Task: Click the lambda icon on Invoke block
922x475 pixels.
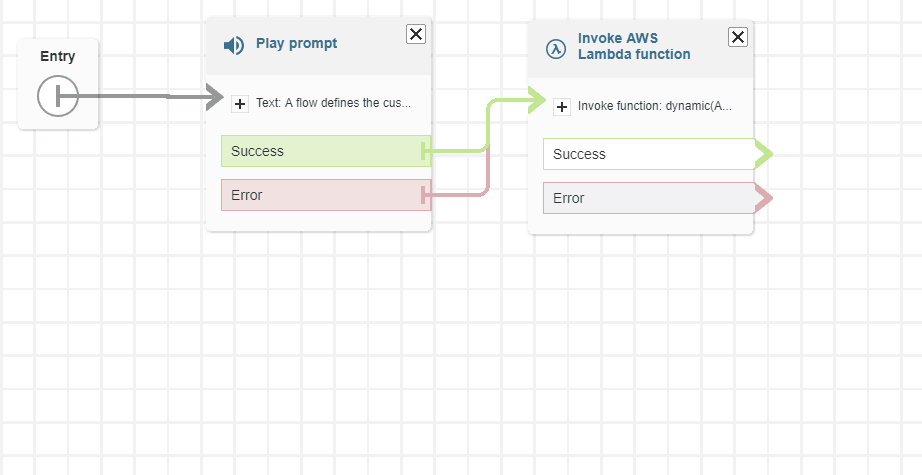Action: (555, 48)
